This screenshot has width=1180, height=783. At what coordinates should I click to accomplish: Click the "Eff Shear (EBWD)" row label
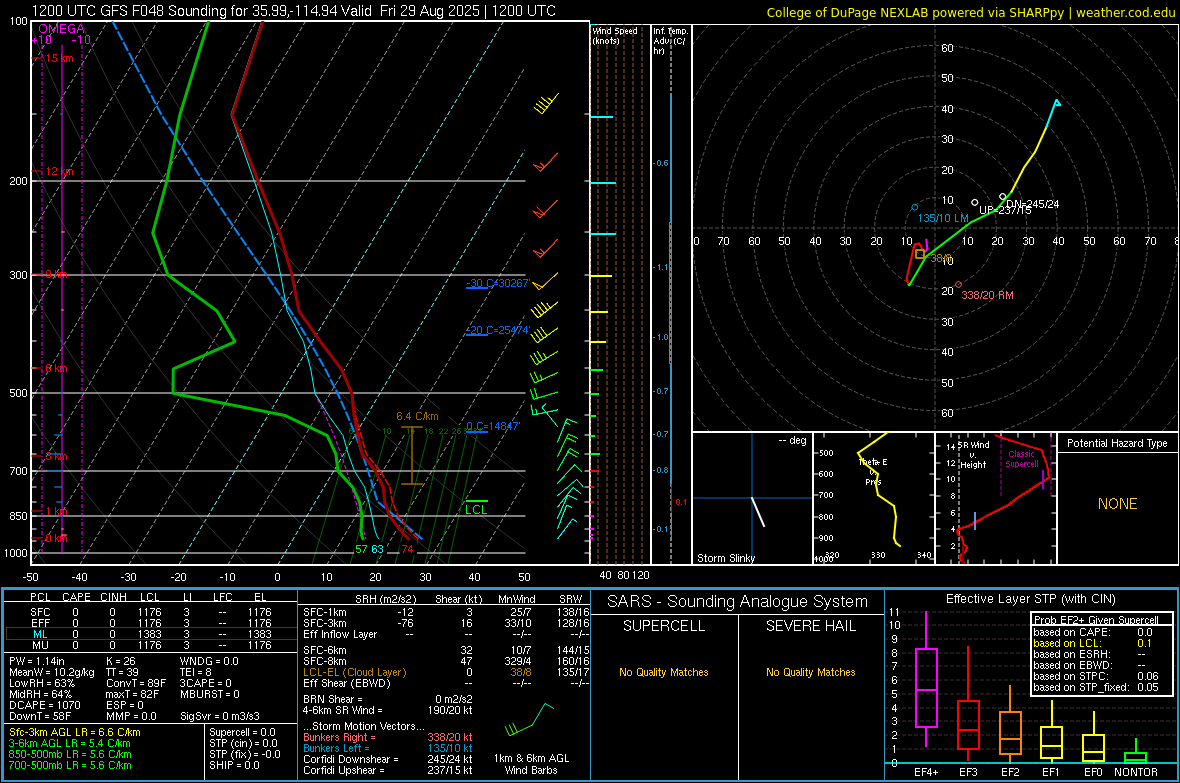click(x=346, y=684)
